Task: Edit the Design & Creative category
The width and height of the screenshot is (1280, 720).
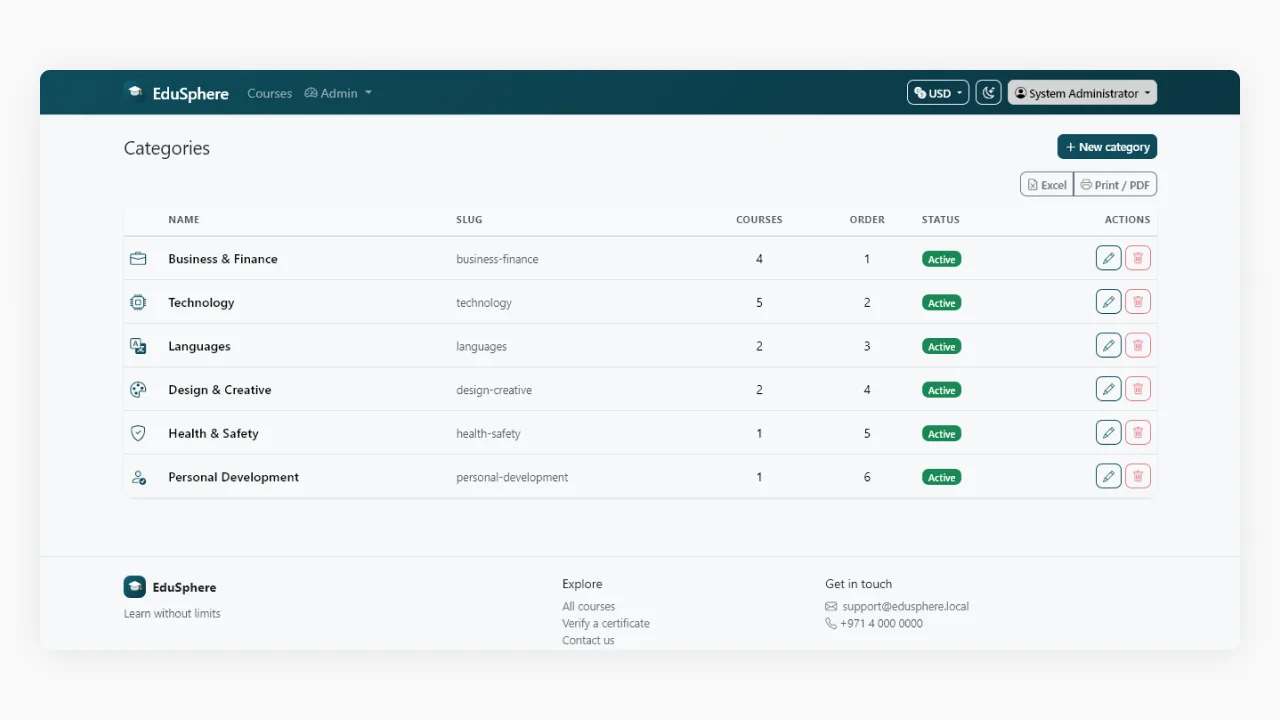Action: pyautogui.click(x=1108, y=389)
